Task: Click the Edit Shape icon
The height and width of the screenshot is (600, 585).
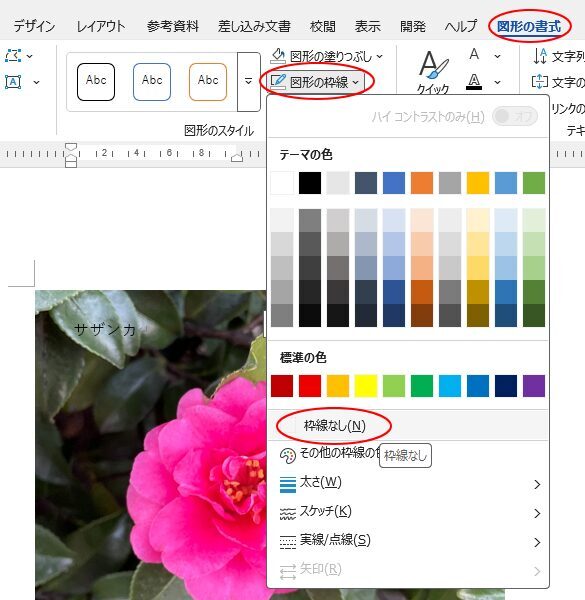Action: (x=13, y=55)
